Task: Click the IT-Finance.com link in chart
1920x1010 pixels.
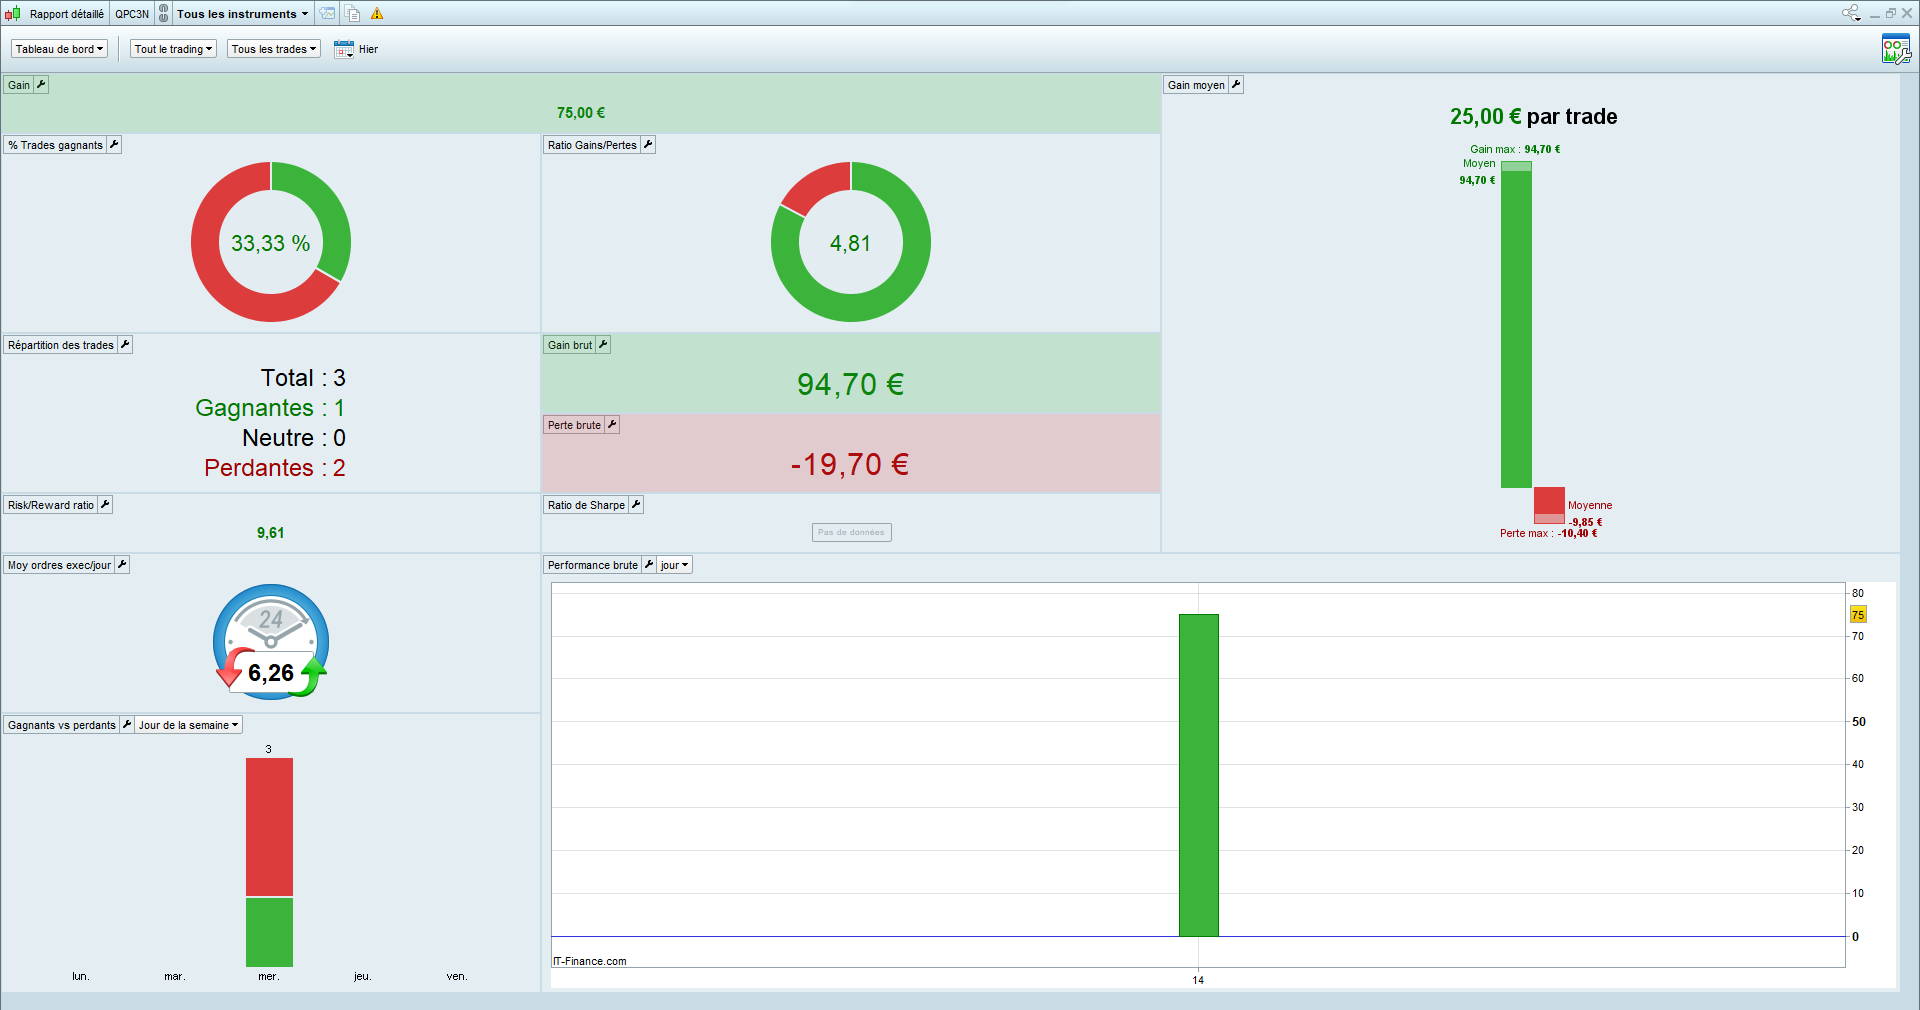Action: 590,961
